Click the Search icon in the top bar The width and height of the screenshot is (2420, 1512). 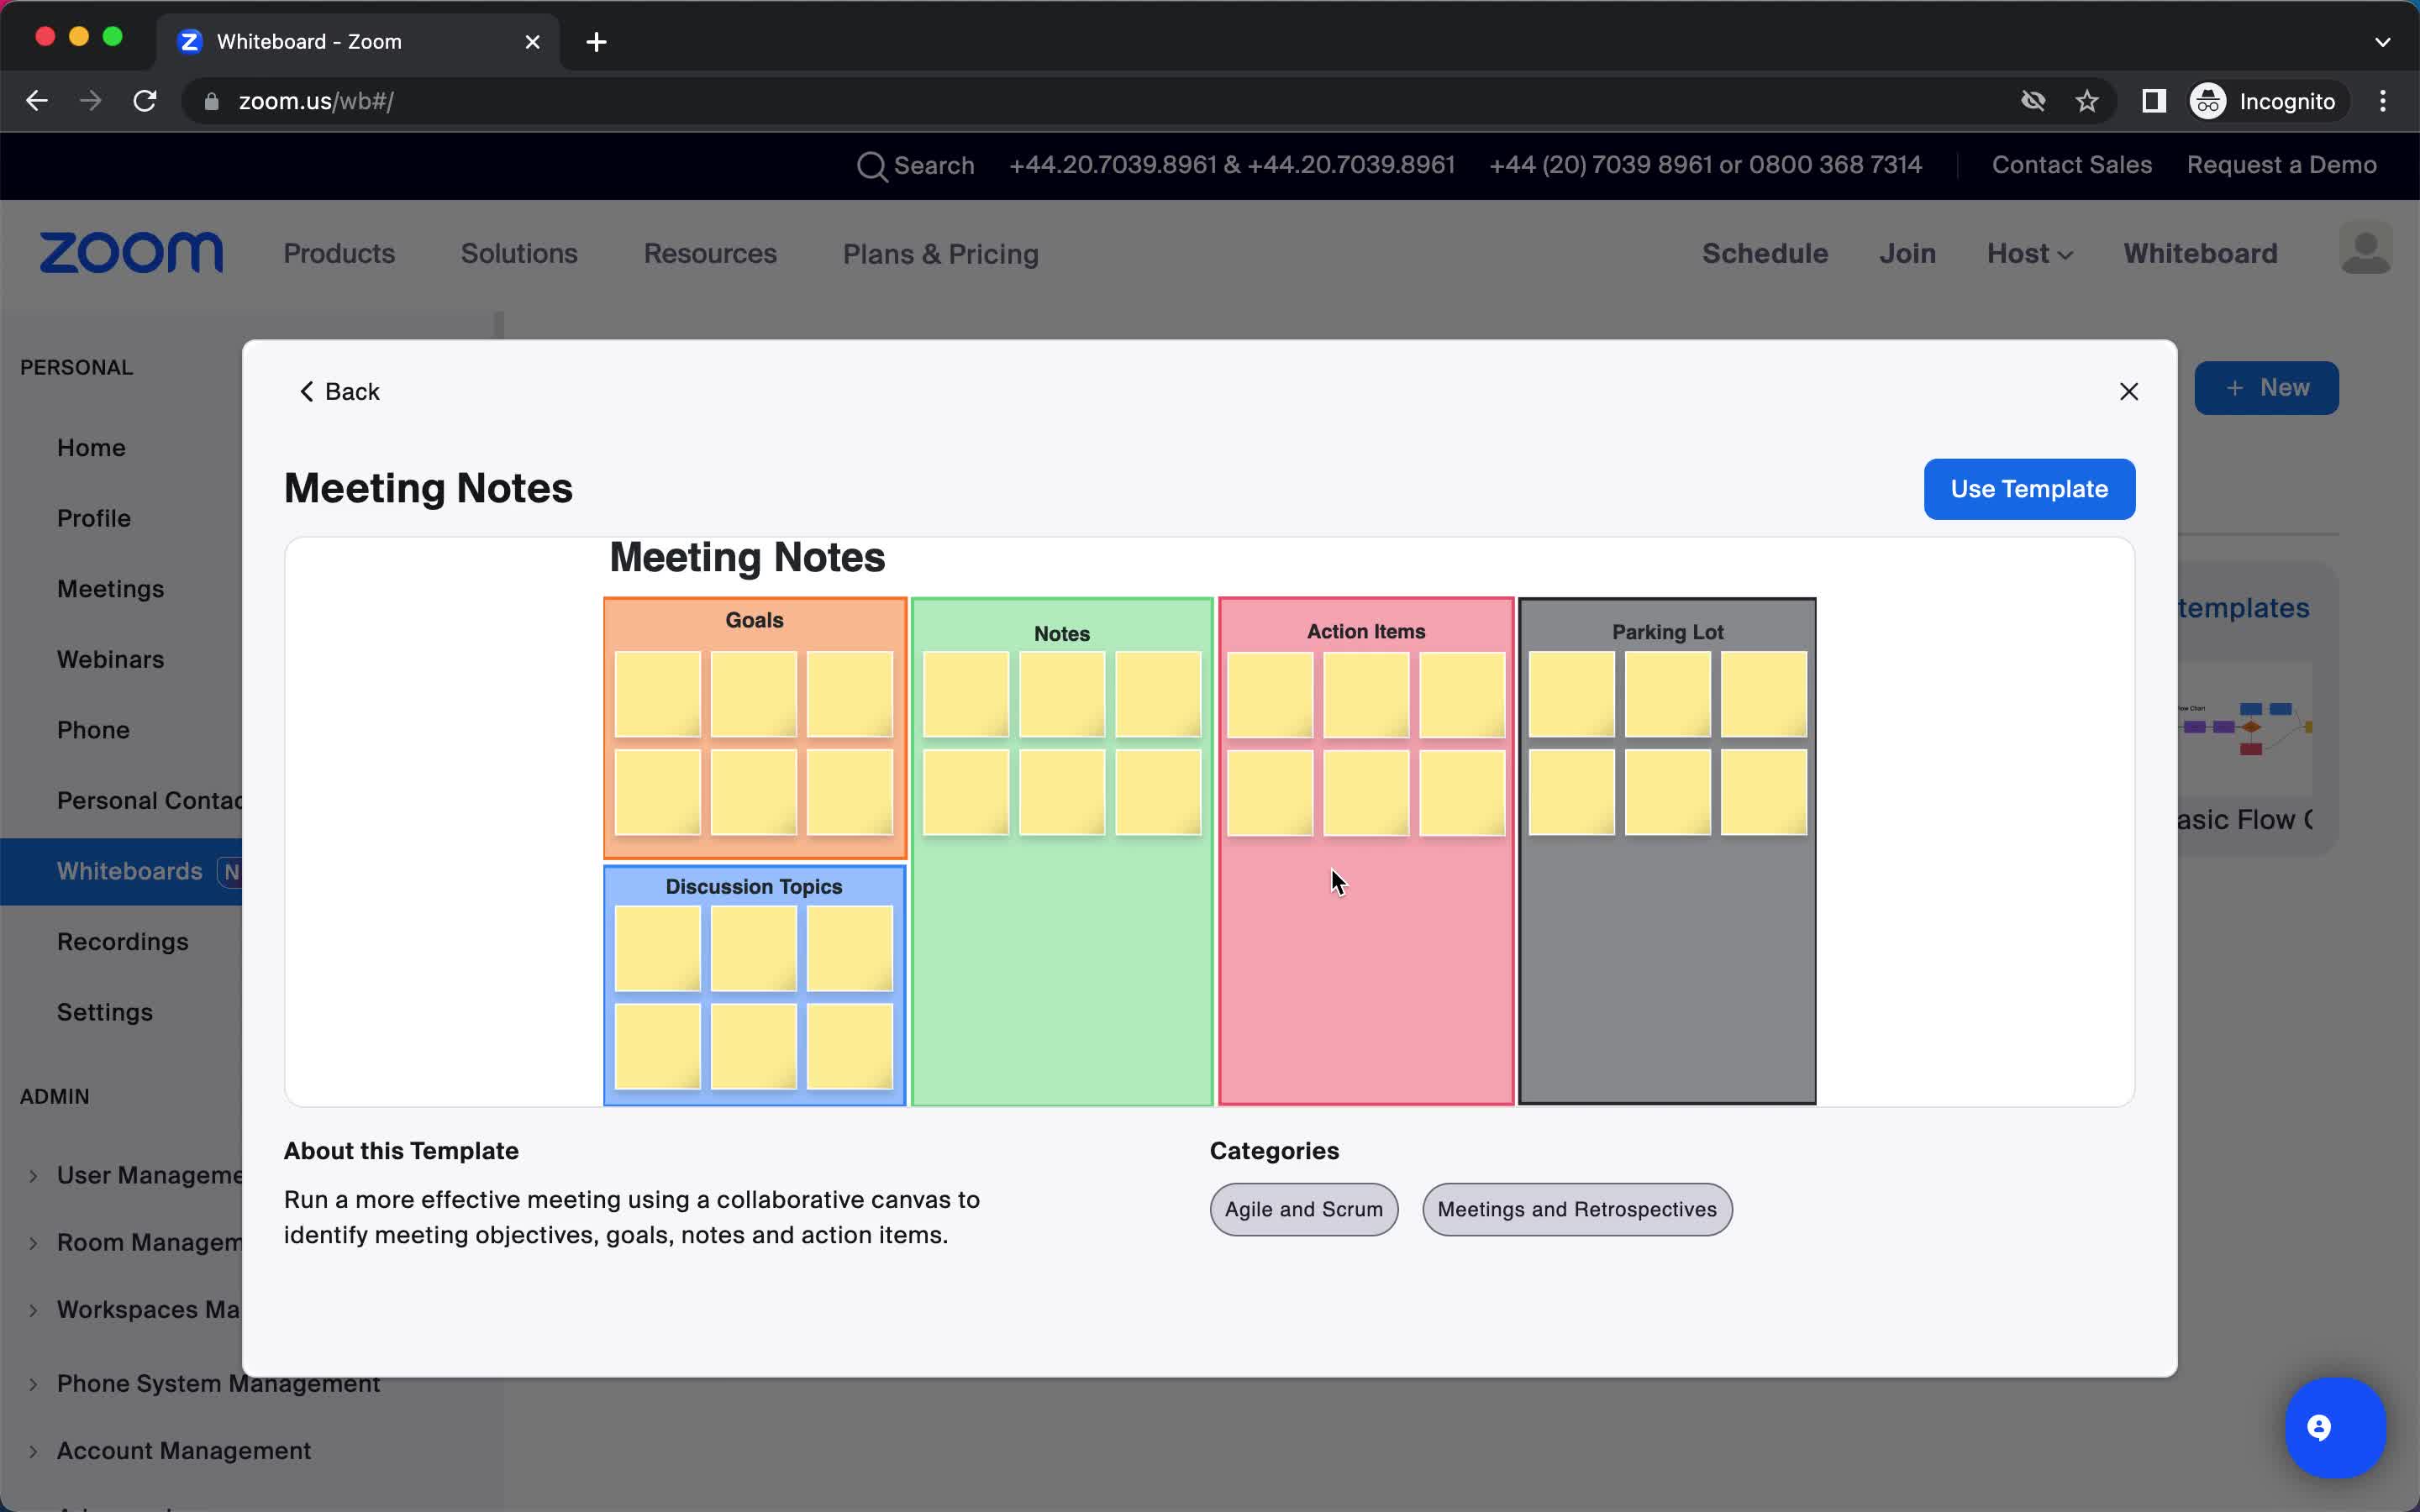click(x=871, y=164)
